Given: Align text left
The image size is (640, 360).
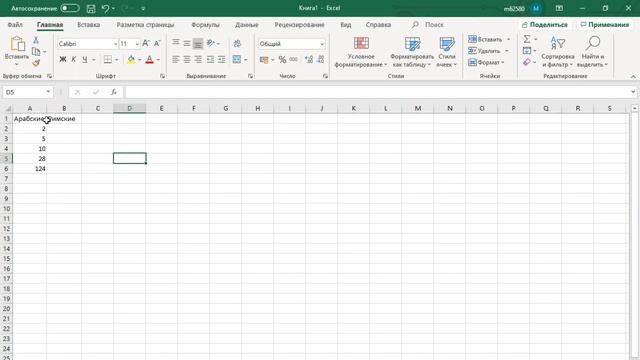Looking at the screenshot, I should pos(176,60).
